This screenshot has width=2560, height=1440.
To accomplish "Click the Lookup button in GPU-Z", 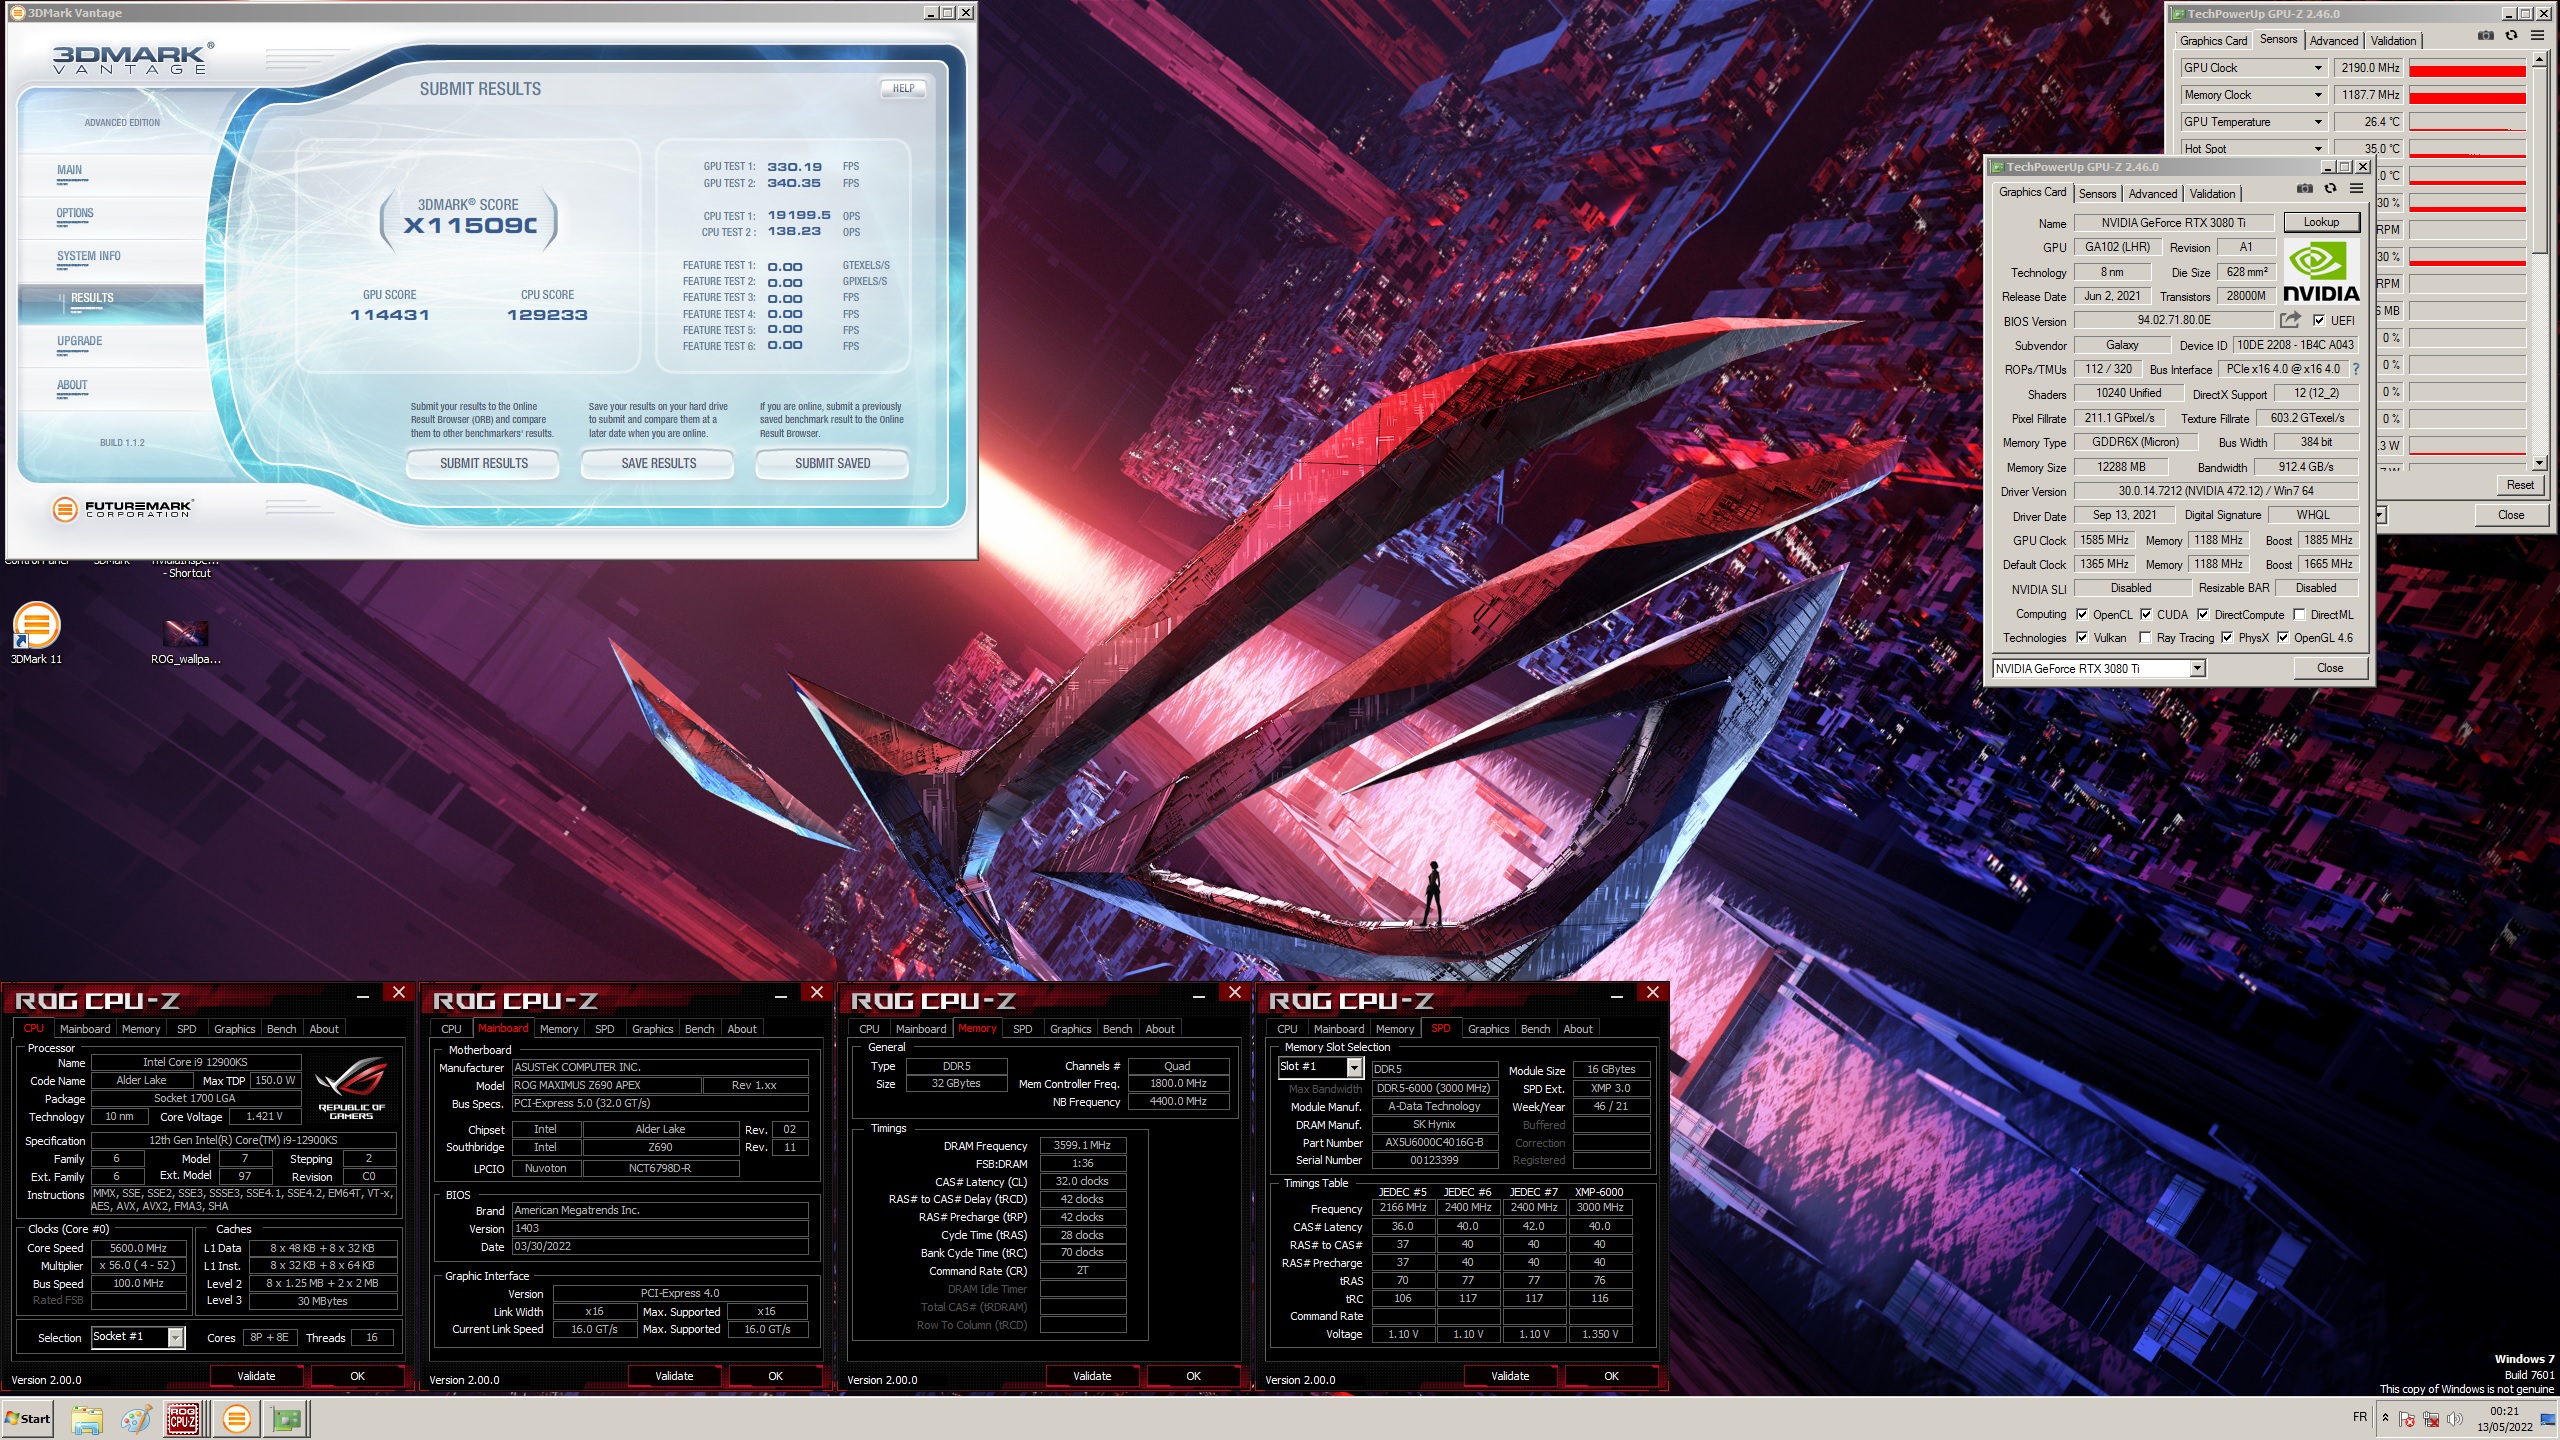I will pyautogui.click(x=2321, y=222).
